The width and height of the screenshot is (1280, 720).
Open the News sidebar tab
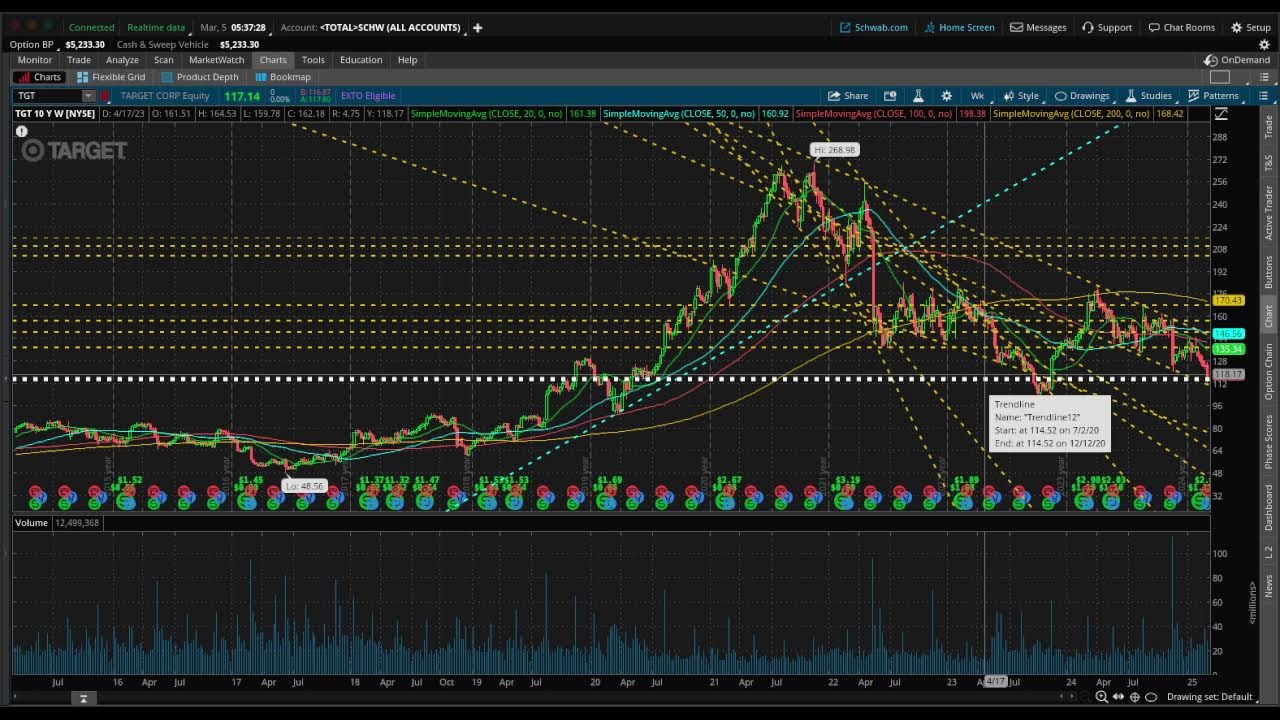(x=1269, y=585)
